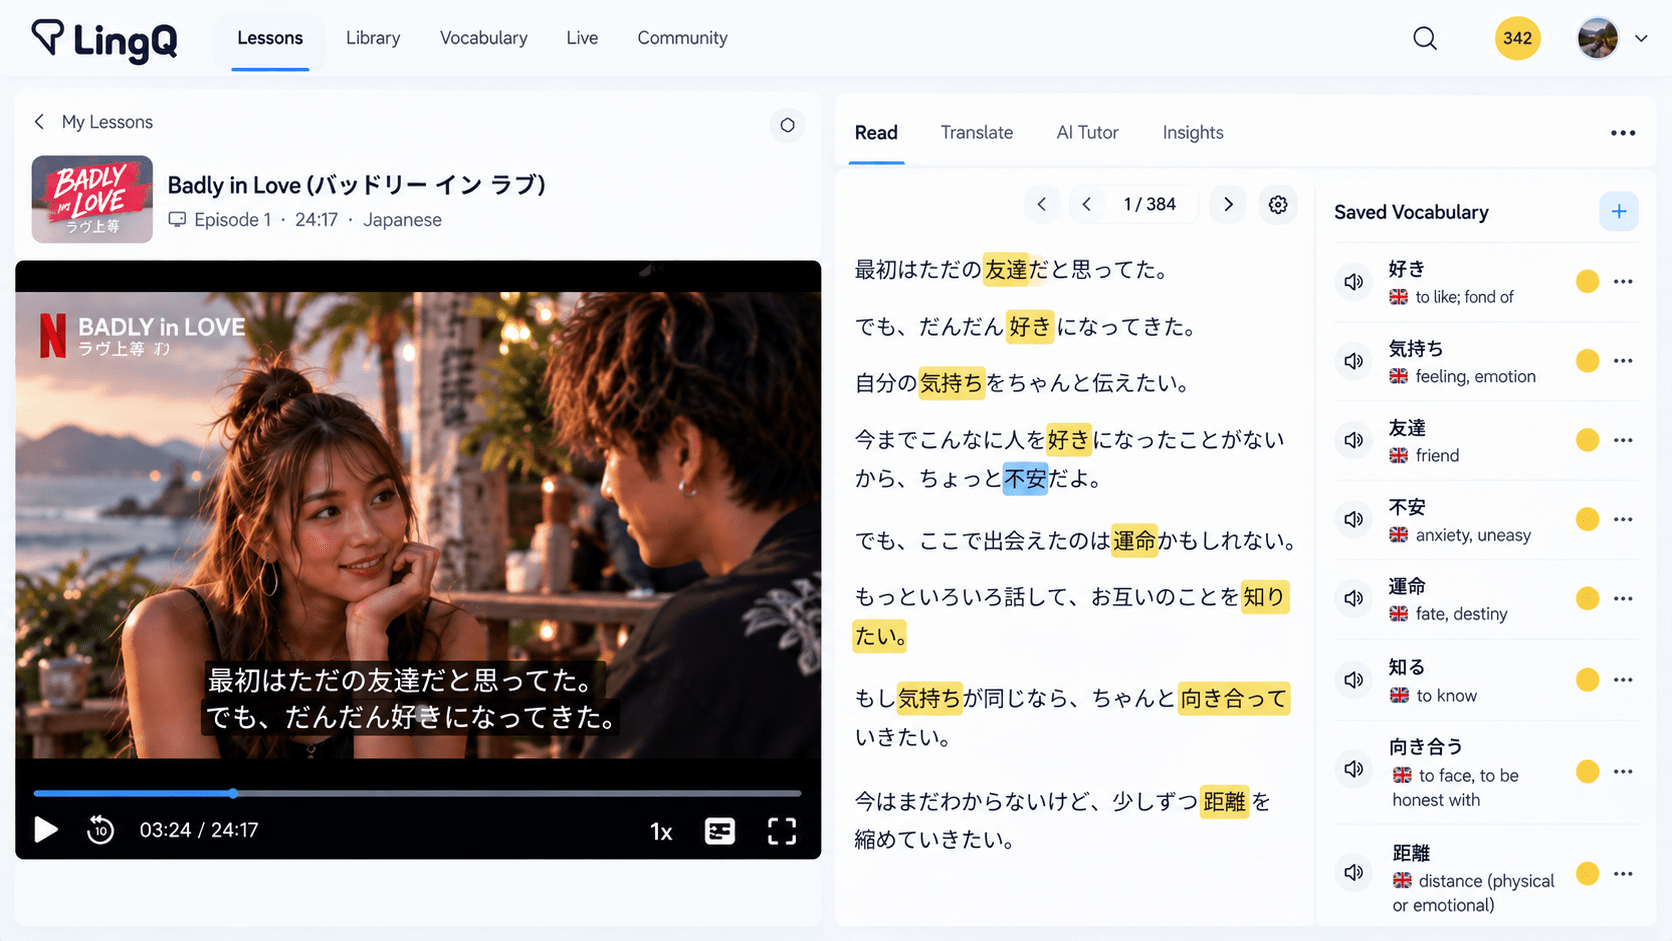
Task: Open the Vocabulary nav item
Action: pos(484,38)
